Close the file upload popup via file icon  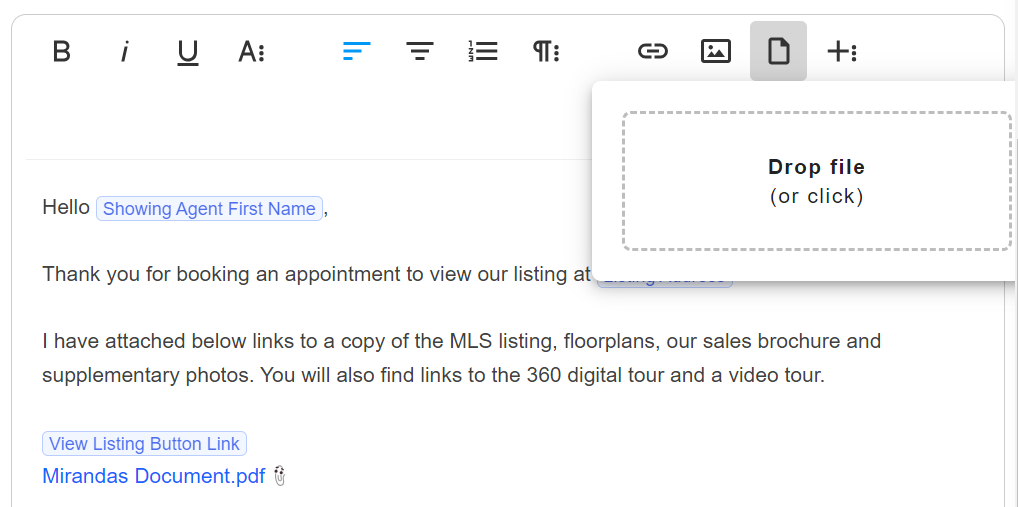pos(778,51)
